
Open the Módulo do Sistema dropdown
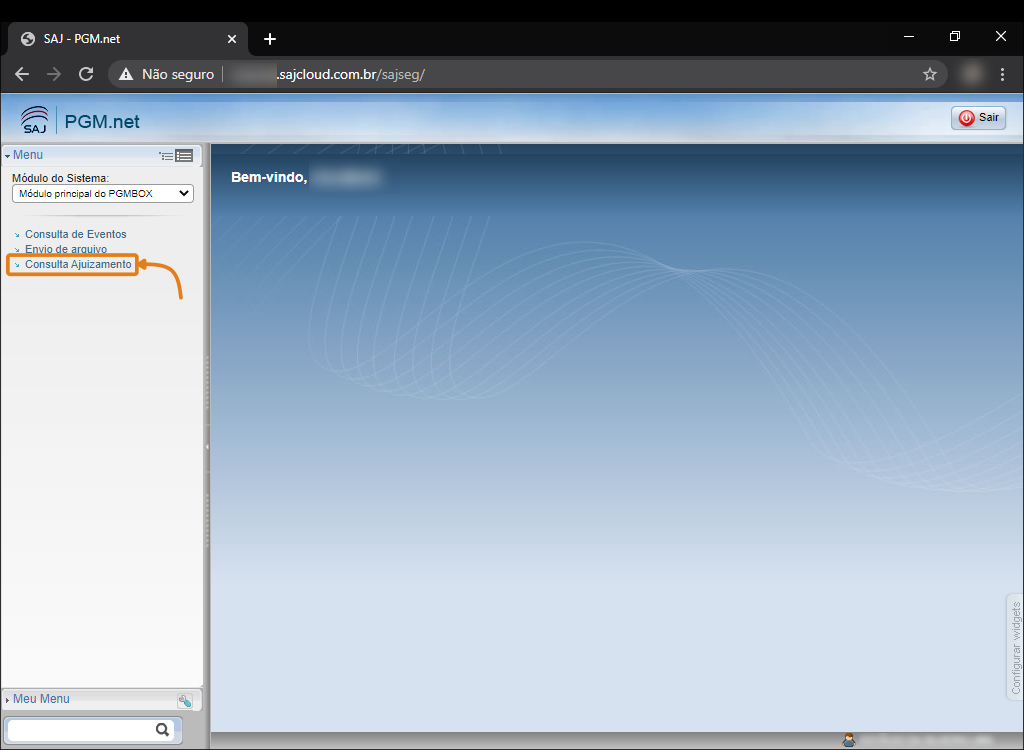point(102,193)
